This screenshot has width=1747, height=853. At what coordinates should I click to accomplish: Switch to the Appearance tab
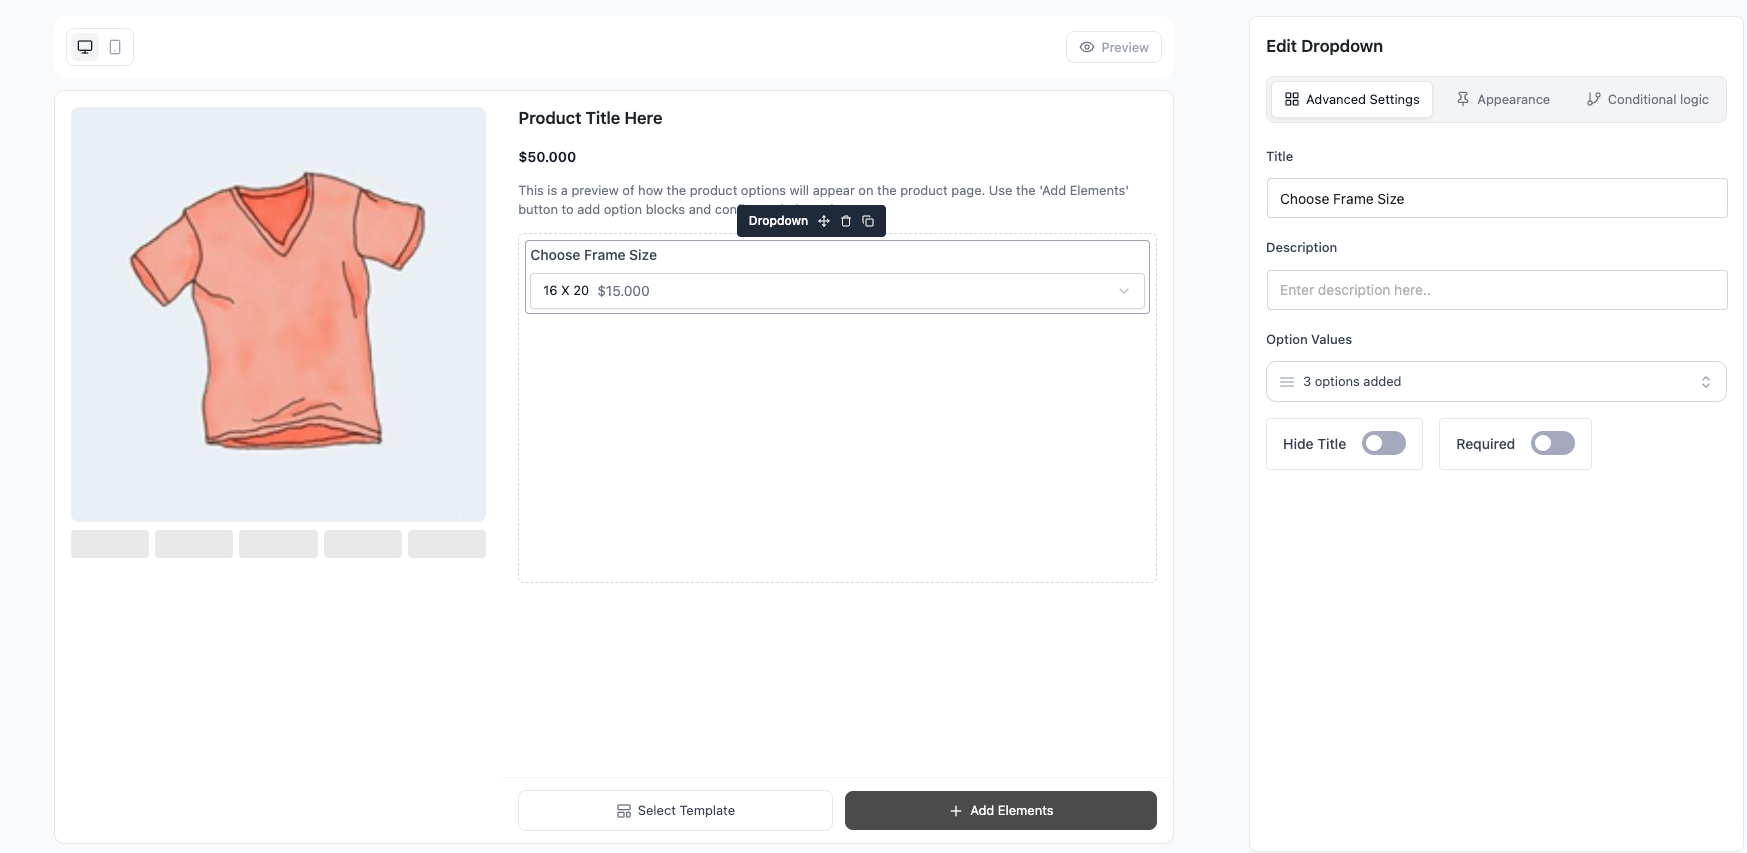tap(1503, 99)
